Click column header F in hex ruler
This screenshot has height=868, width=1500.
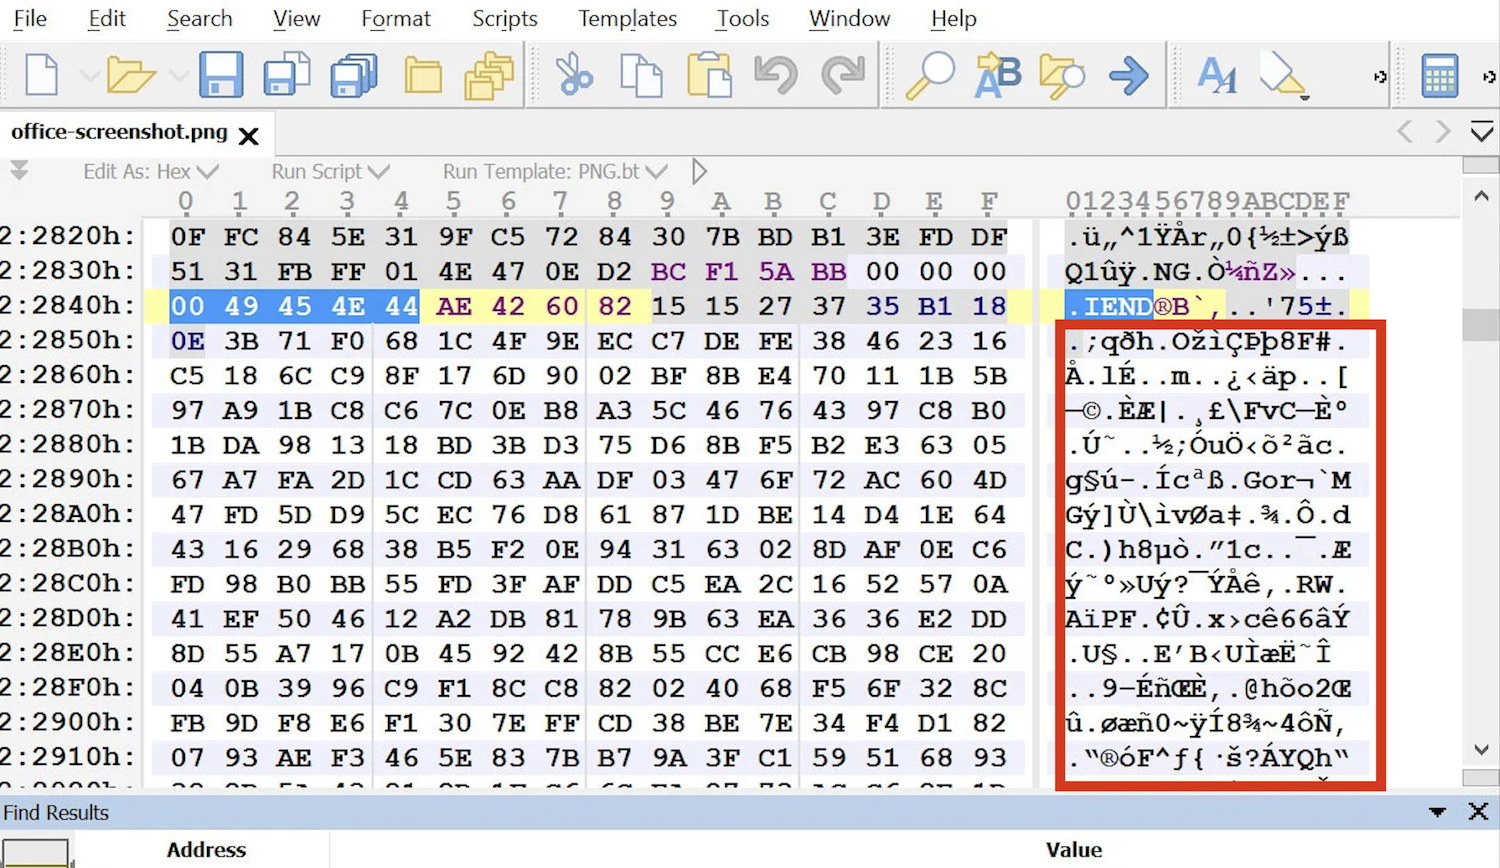pos(989,202)
